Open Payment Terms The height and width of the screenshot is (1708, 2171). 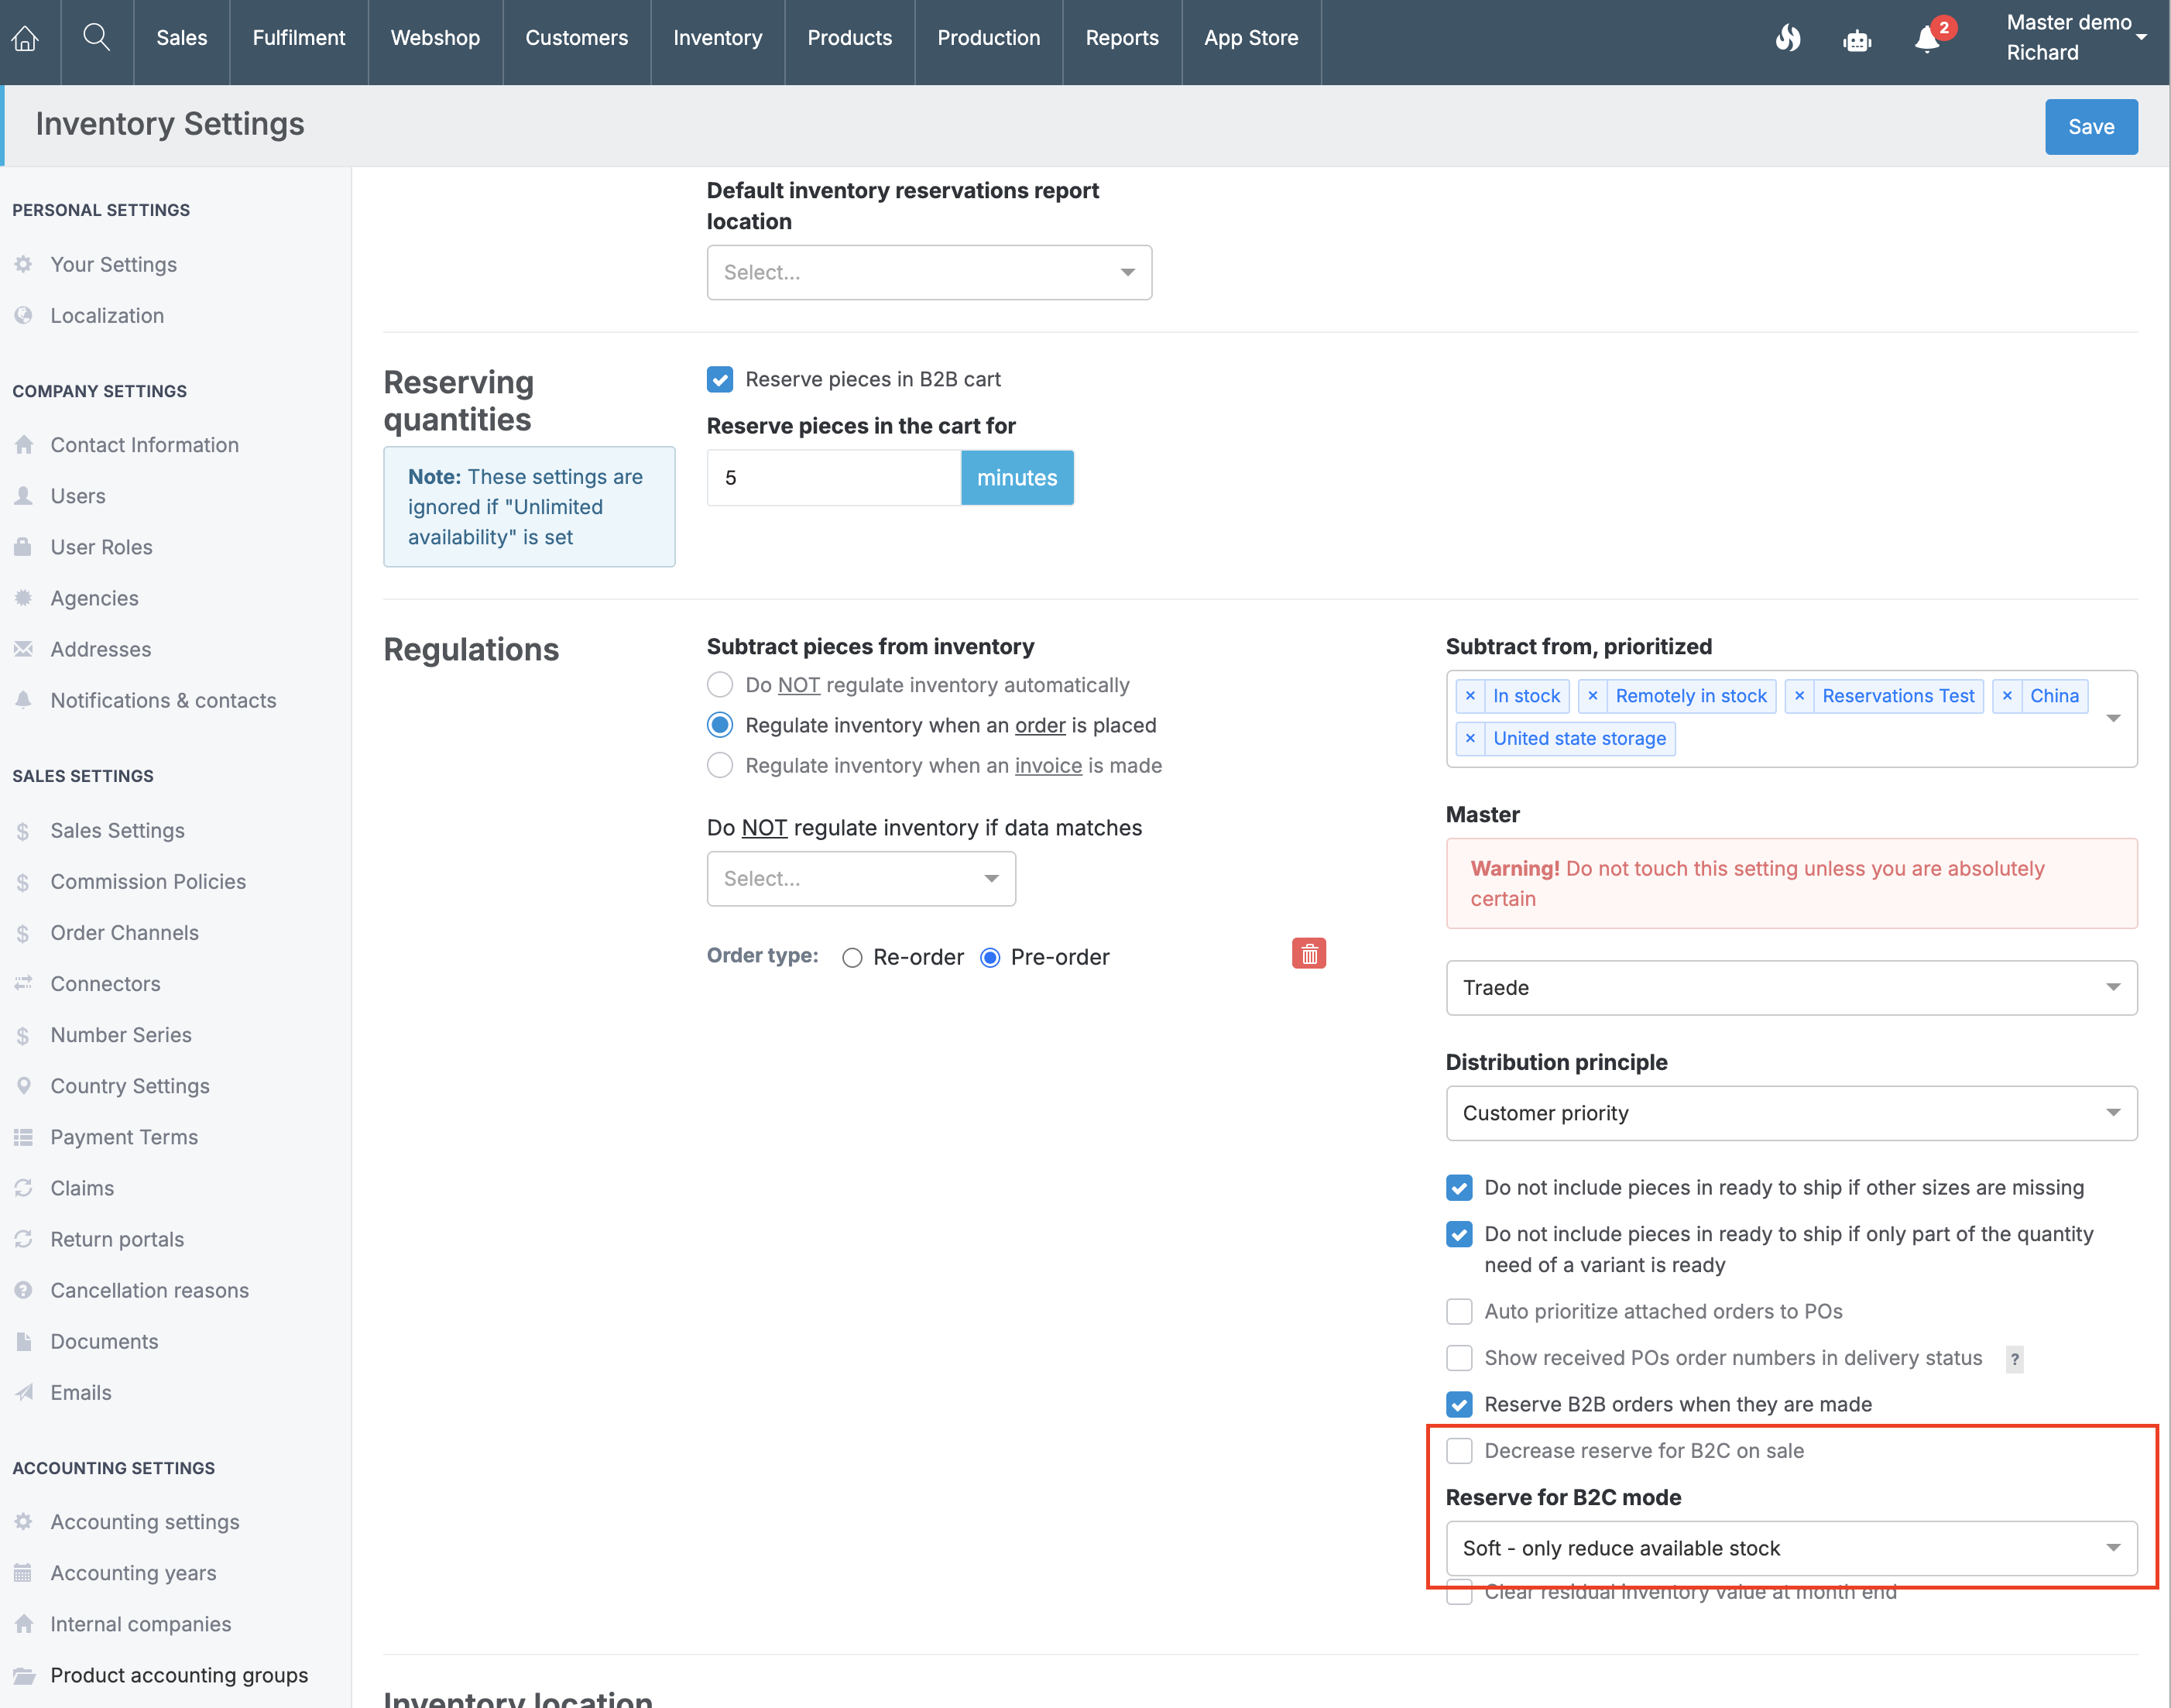[124, 1137]
